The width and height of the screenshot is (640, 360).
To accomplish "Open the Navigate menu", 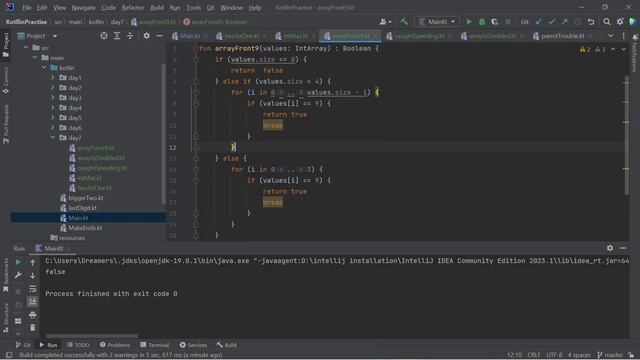I will 83,7.
